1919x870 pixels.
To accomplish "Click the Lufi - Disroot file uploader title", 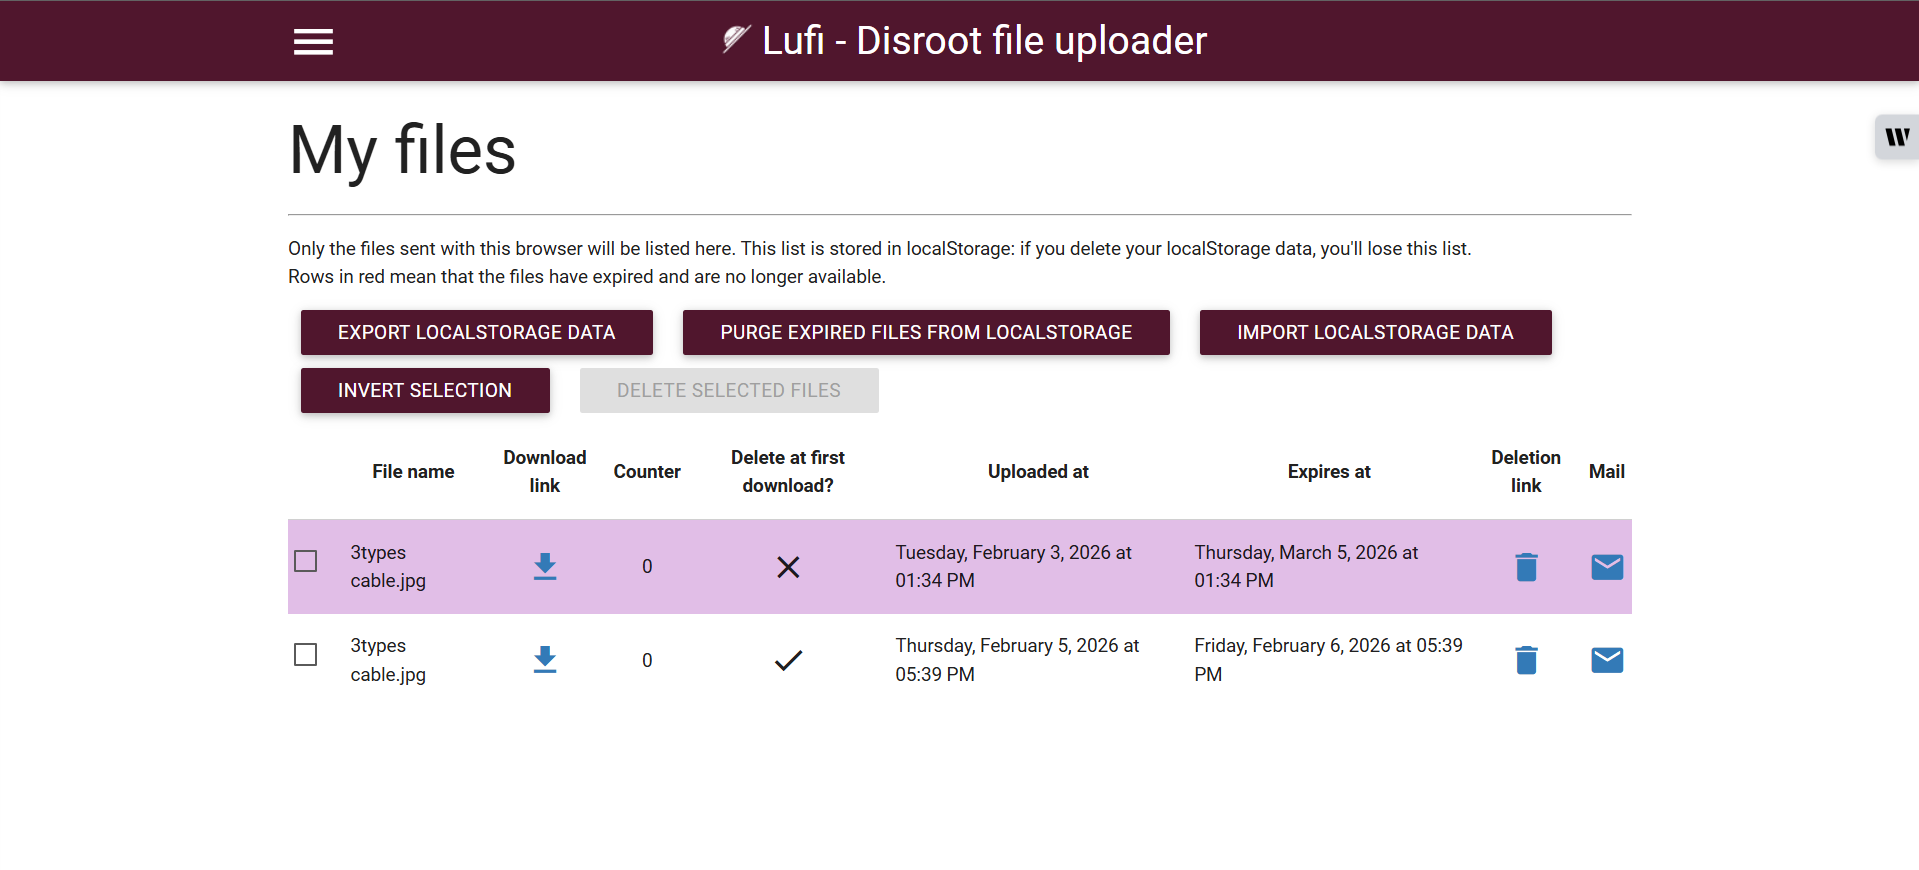I will [984, 41].
